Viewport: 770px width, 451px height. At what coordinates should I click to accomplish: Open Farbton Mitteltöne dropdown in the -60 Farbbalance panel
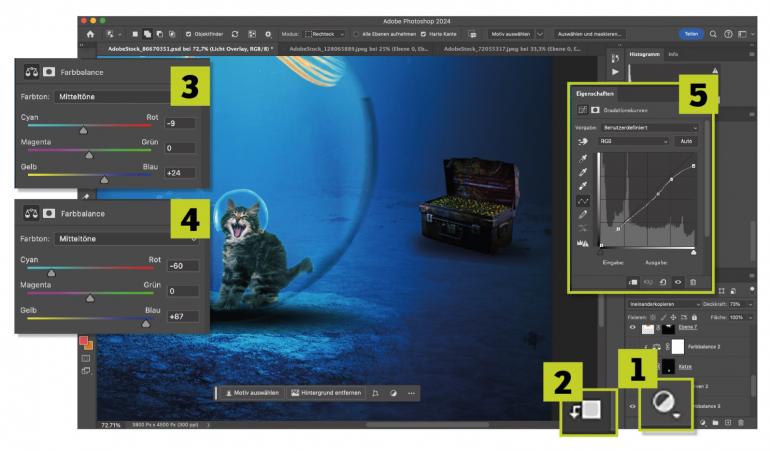[x=126, y=239]
